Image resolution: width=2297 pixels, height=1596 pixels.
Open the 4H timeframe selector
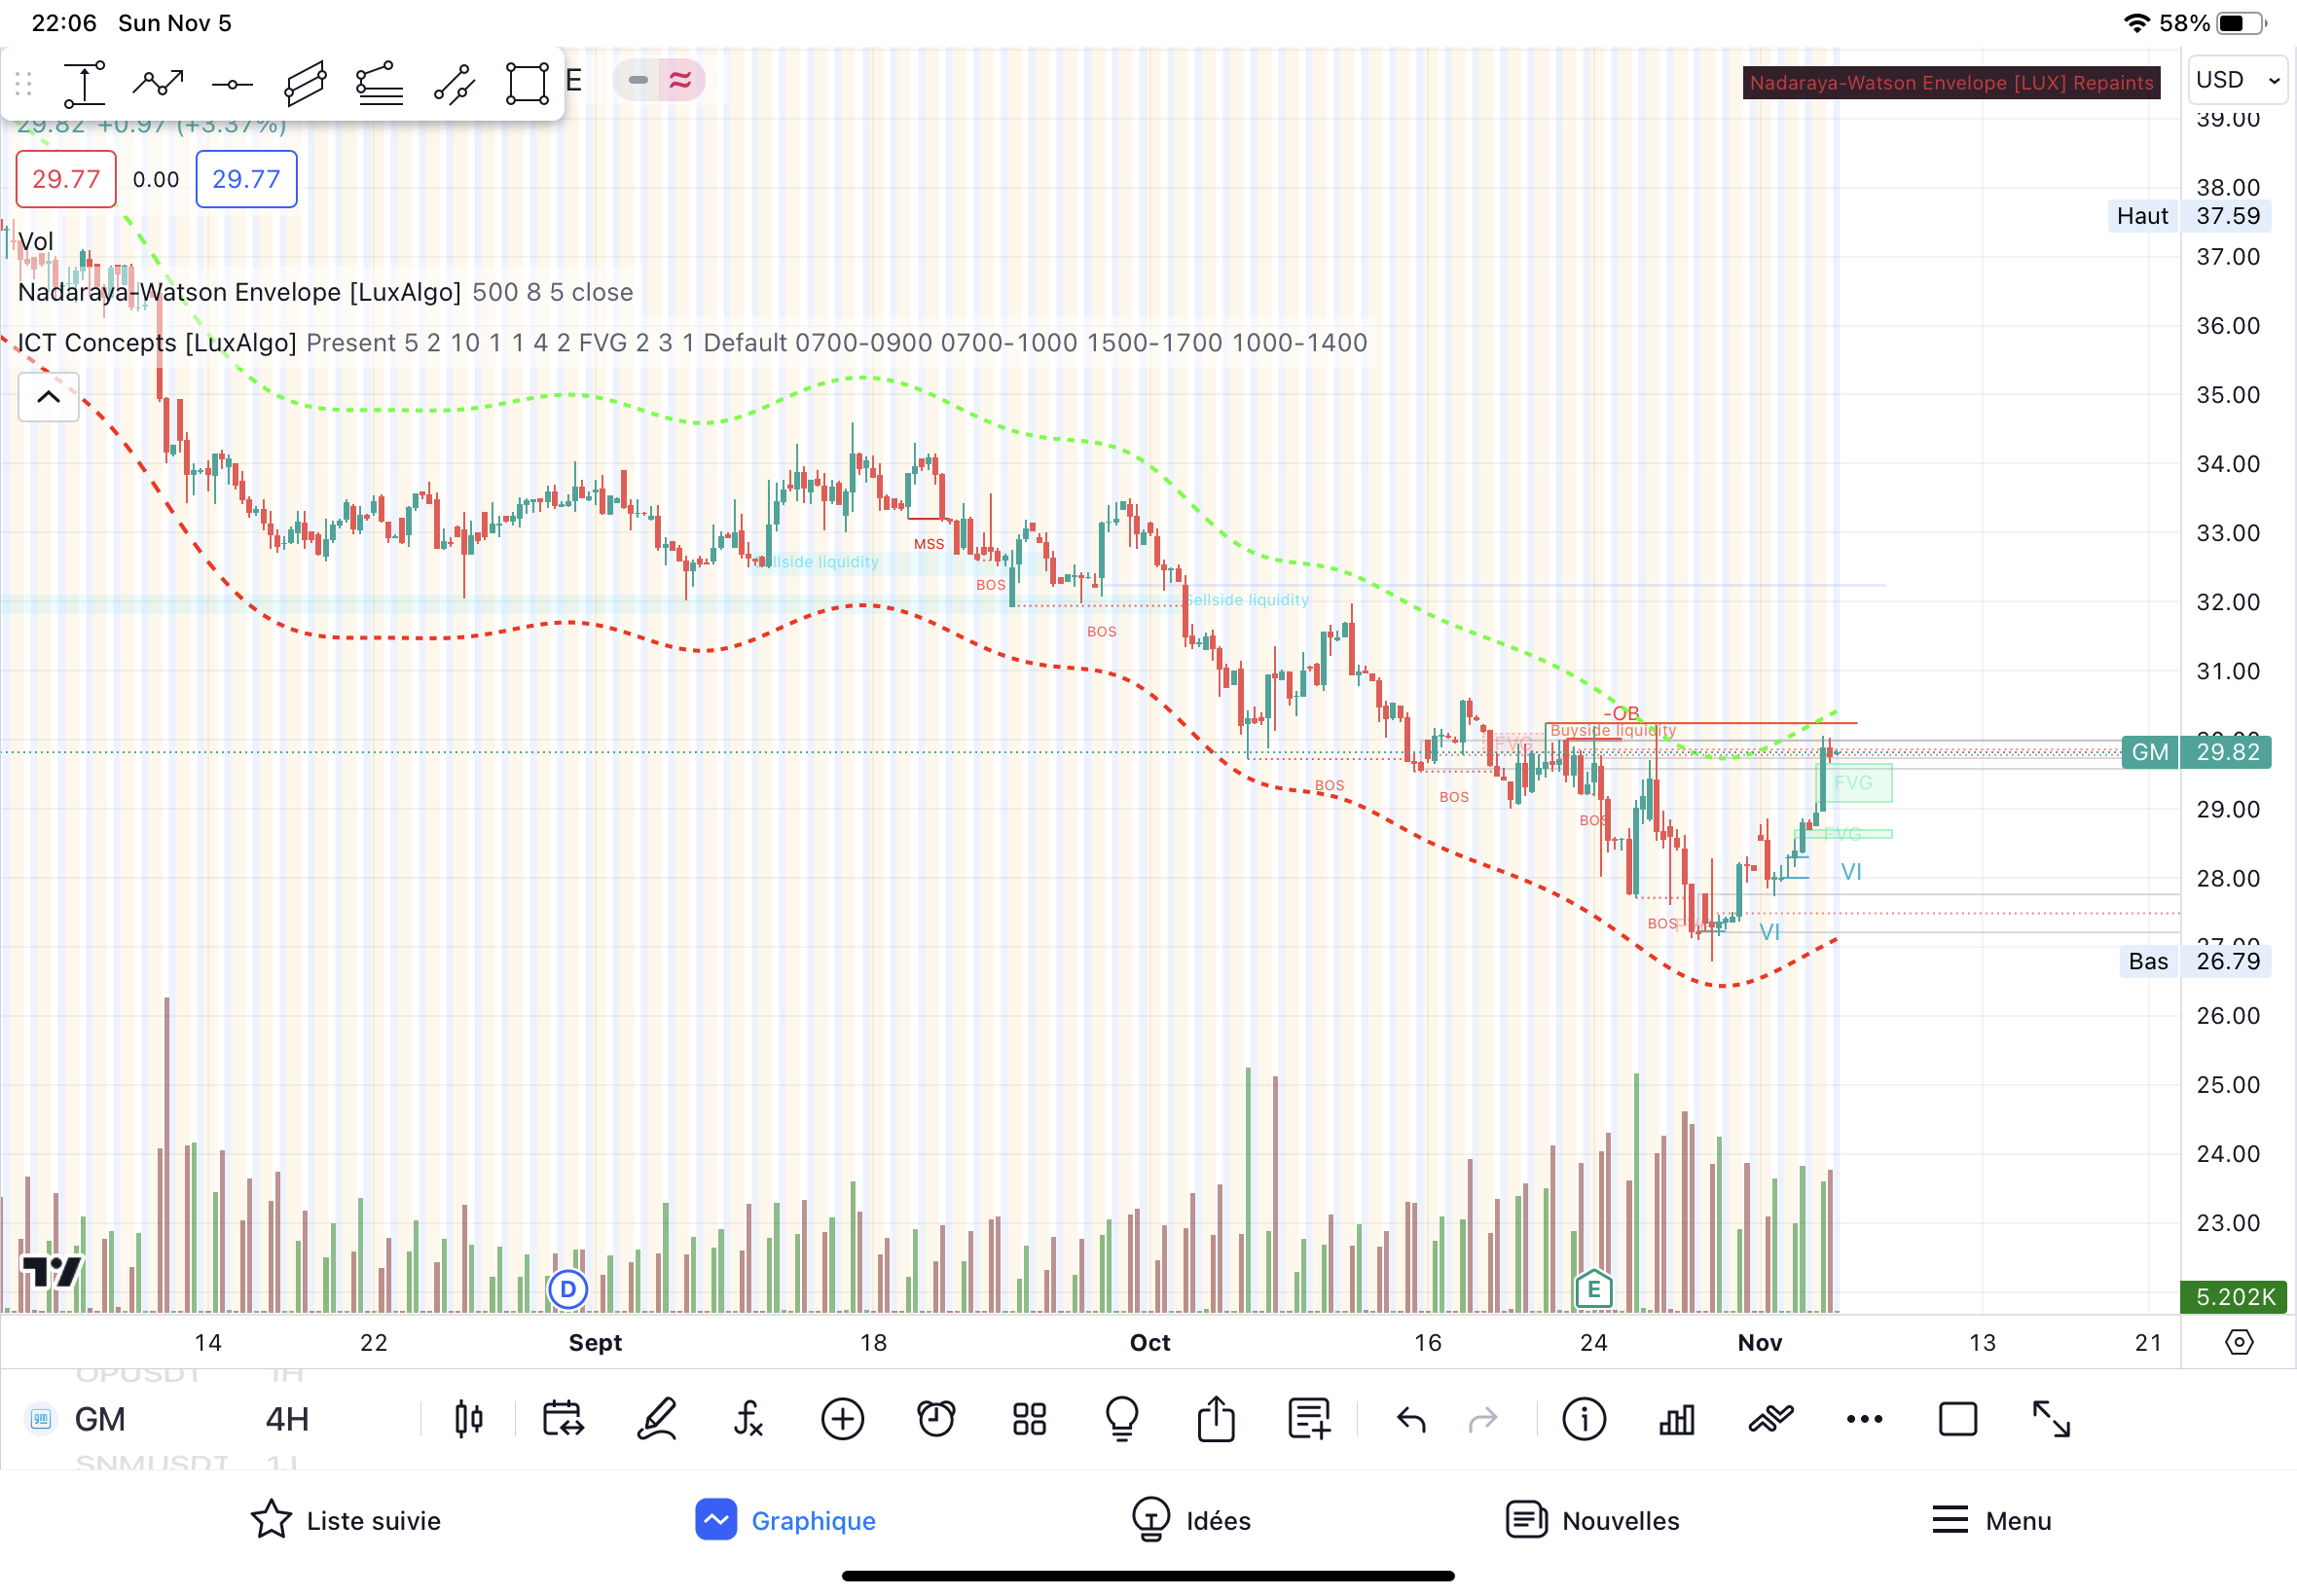click(x=287, y=1419)
